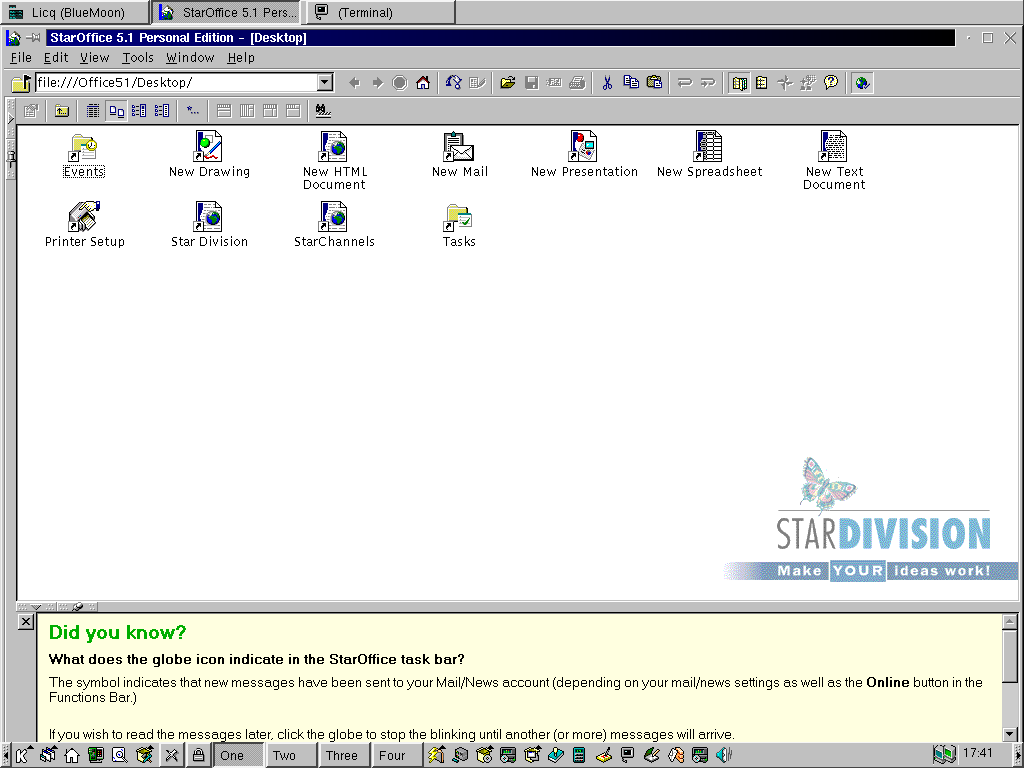Click the Cut scissors icon

pyautogui.click(x=606, y=83)
